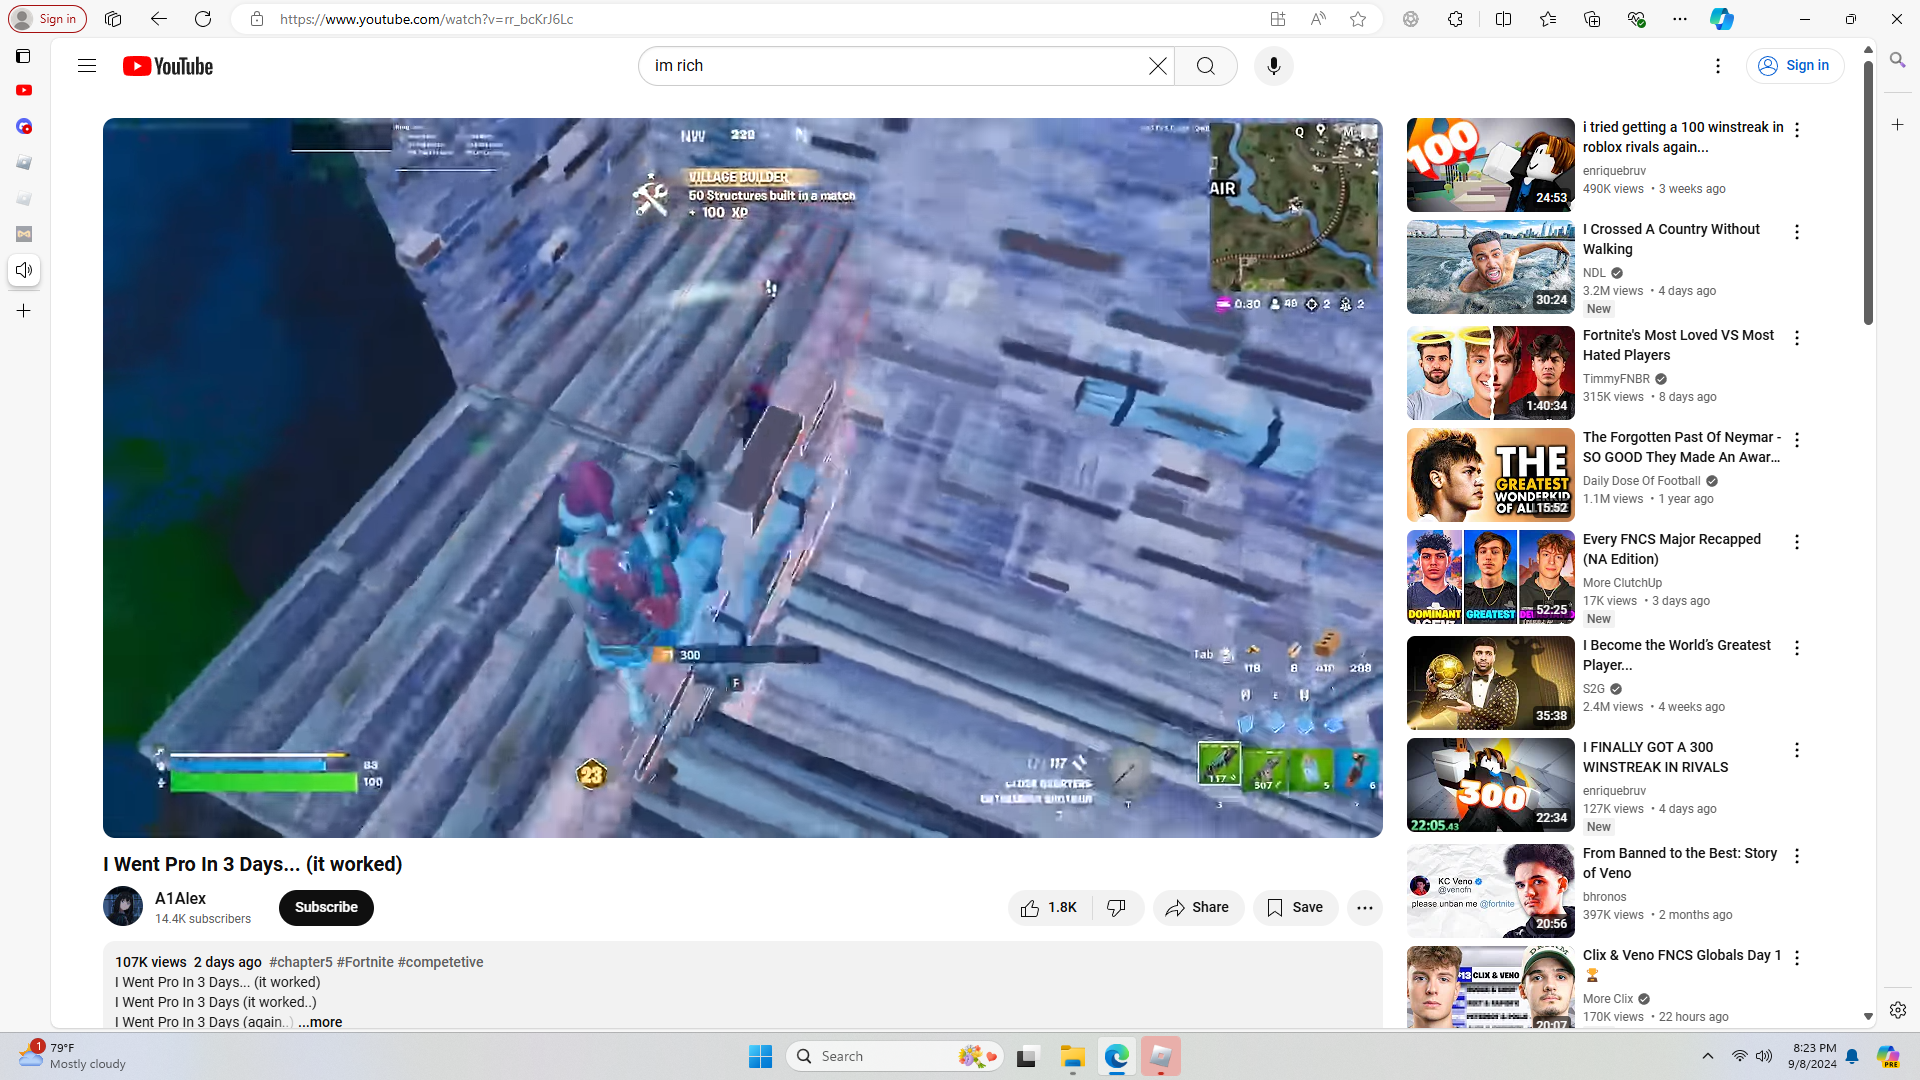Open YouTube settings three-dot menu
Screen dimensions: 1920x1080
click(1718, 66)
